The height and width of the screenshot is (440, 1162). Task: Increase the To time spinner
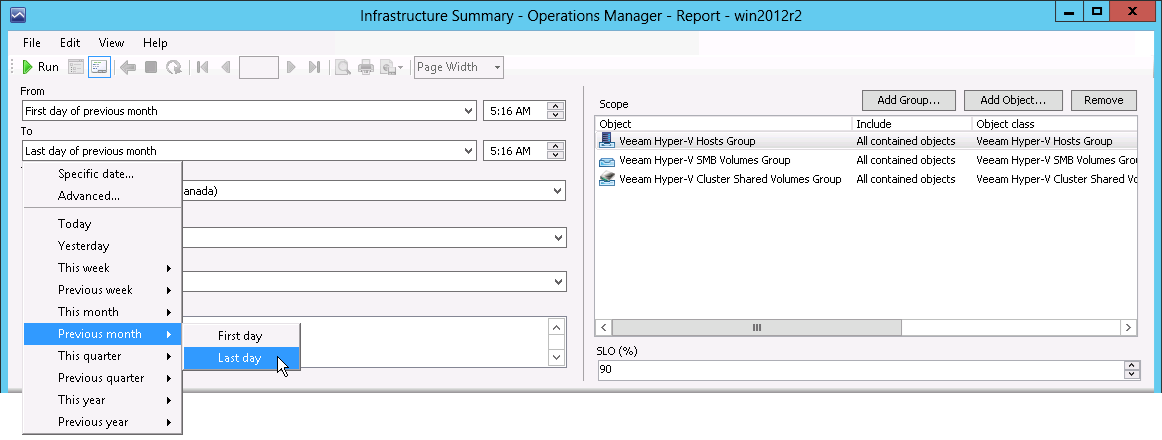(556, 147)
